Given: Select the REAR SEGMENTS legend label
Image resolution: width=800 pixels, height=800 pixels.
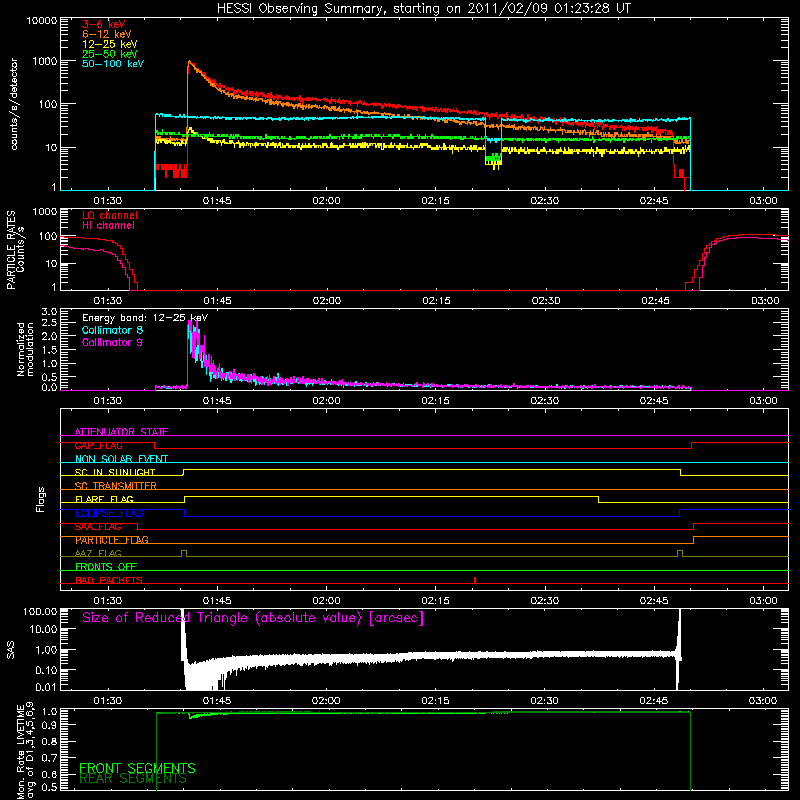Looking at the screenshot, I should tap(133, 779).
